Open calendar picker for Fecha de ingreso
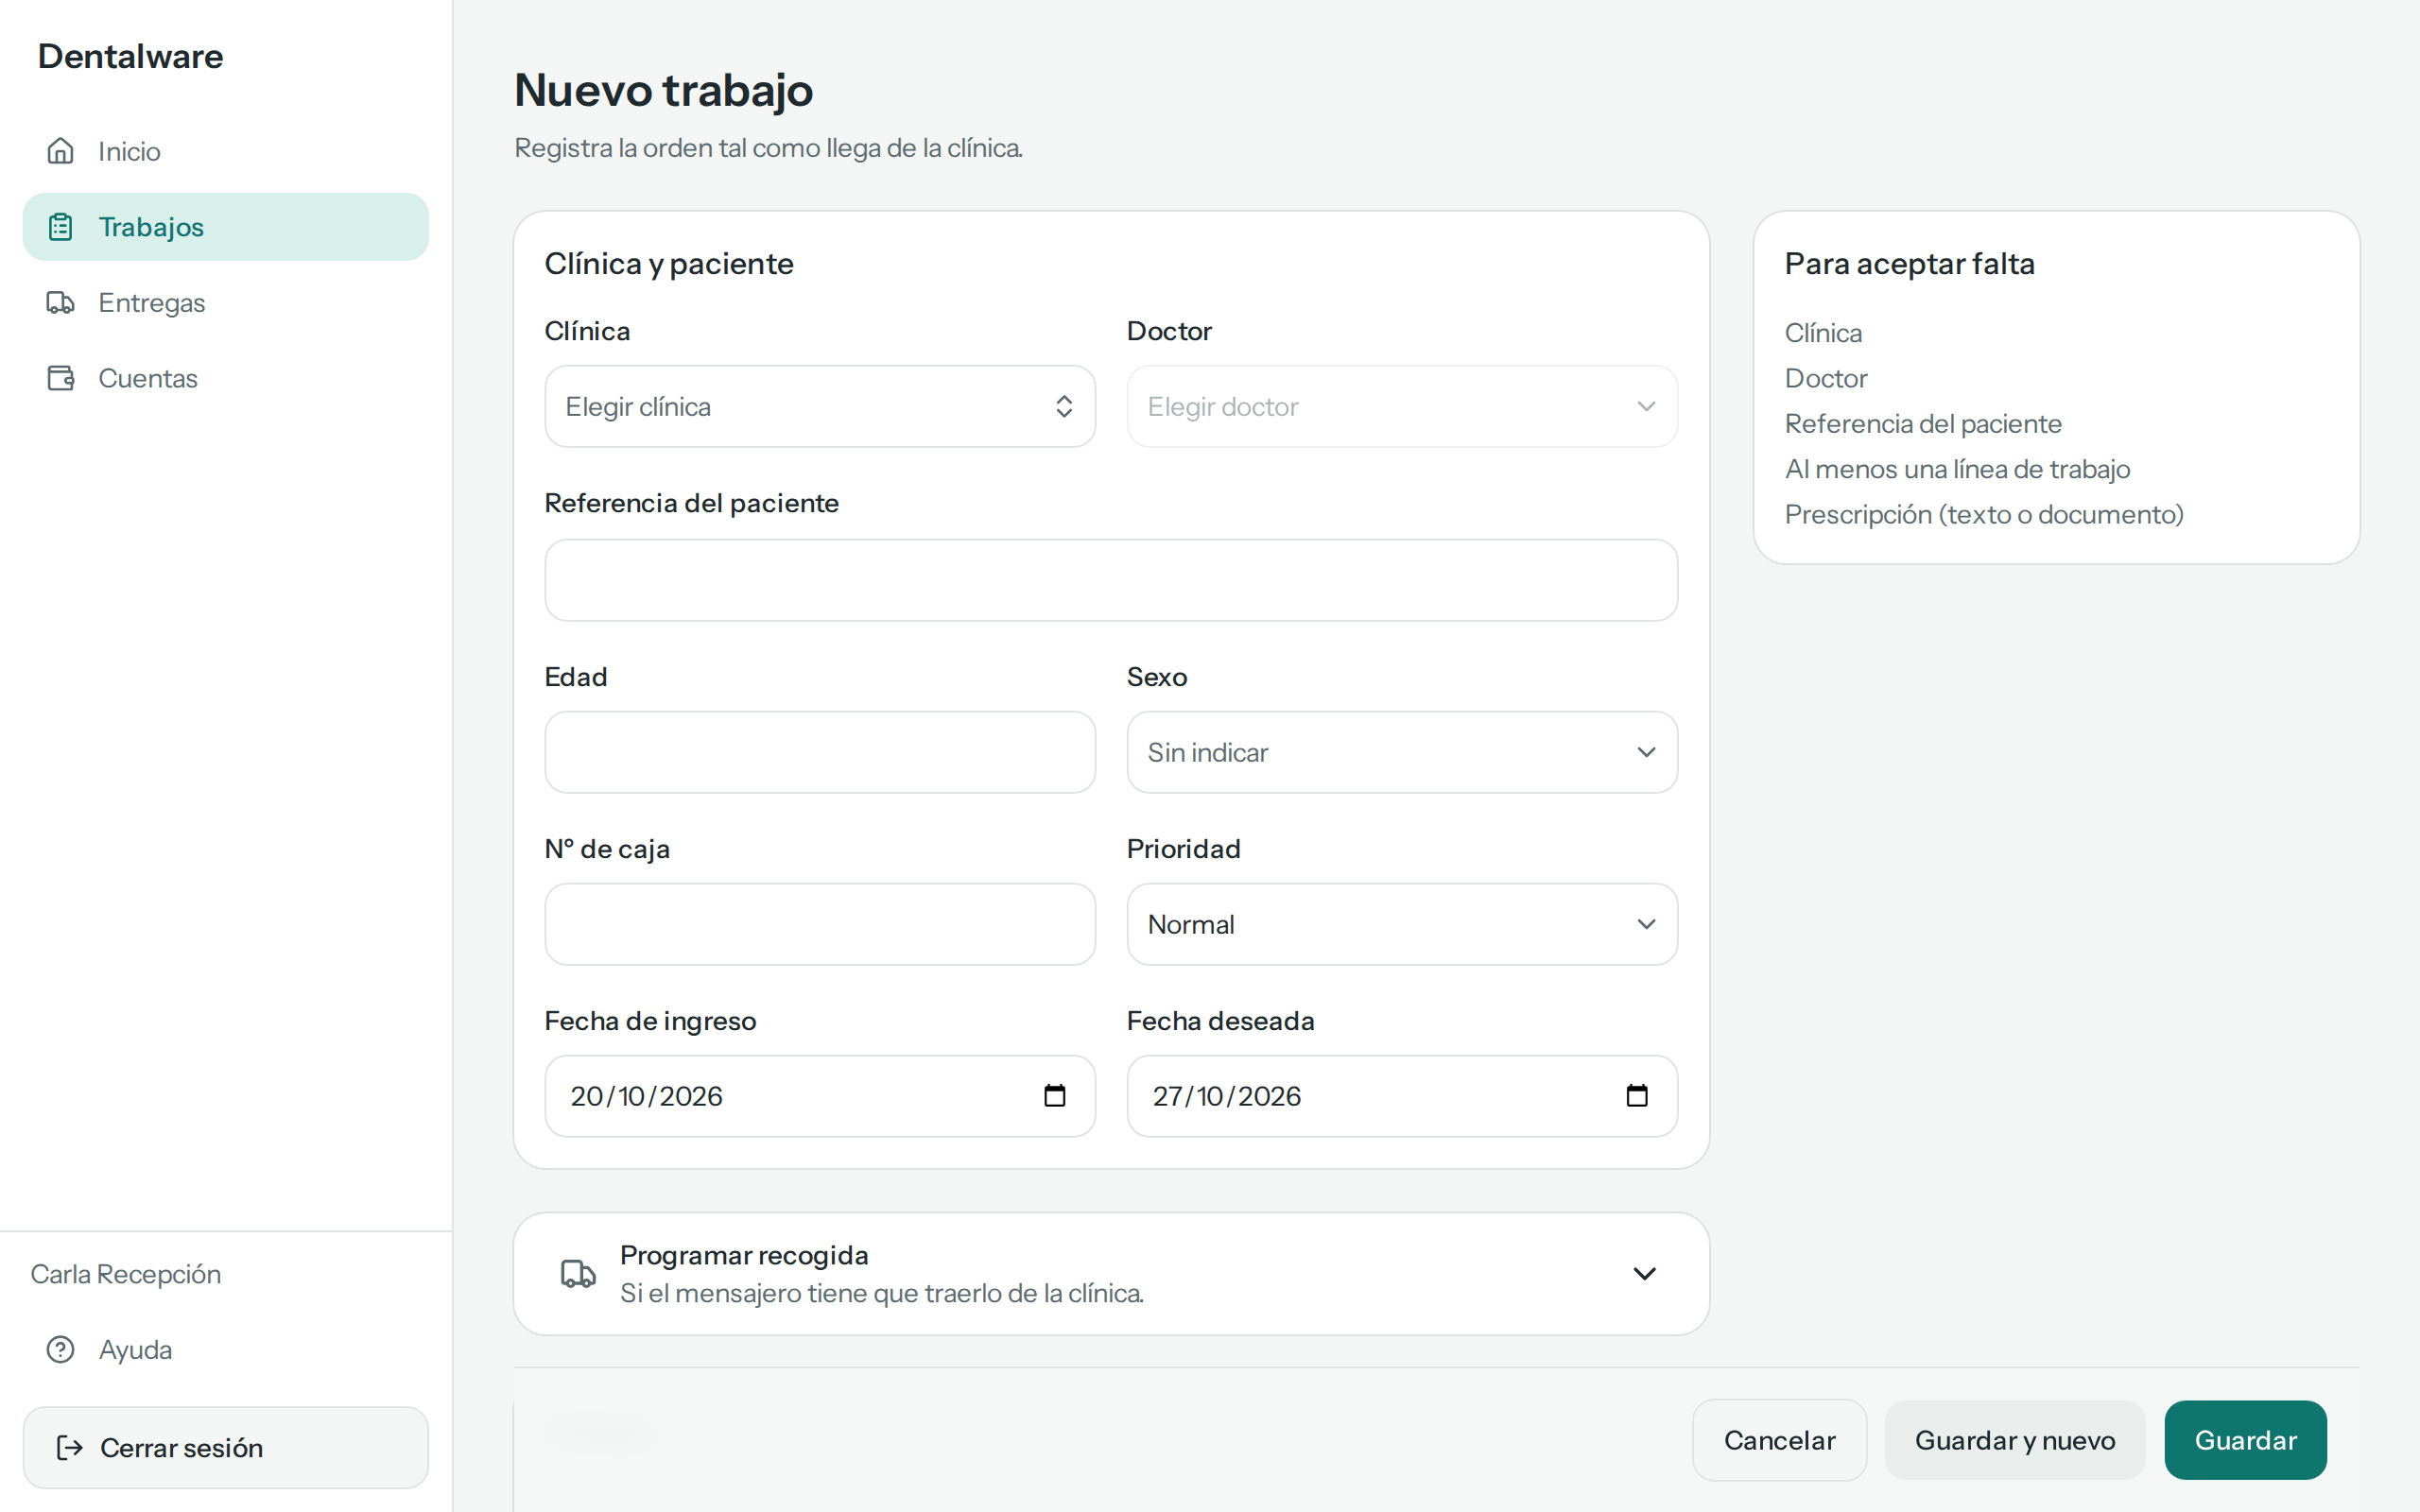Image resolution: width=2420 pixels, height=1512 pixels. 1055,1096
